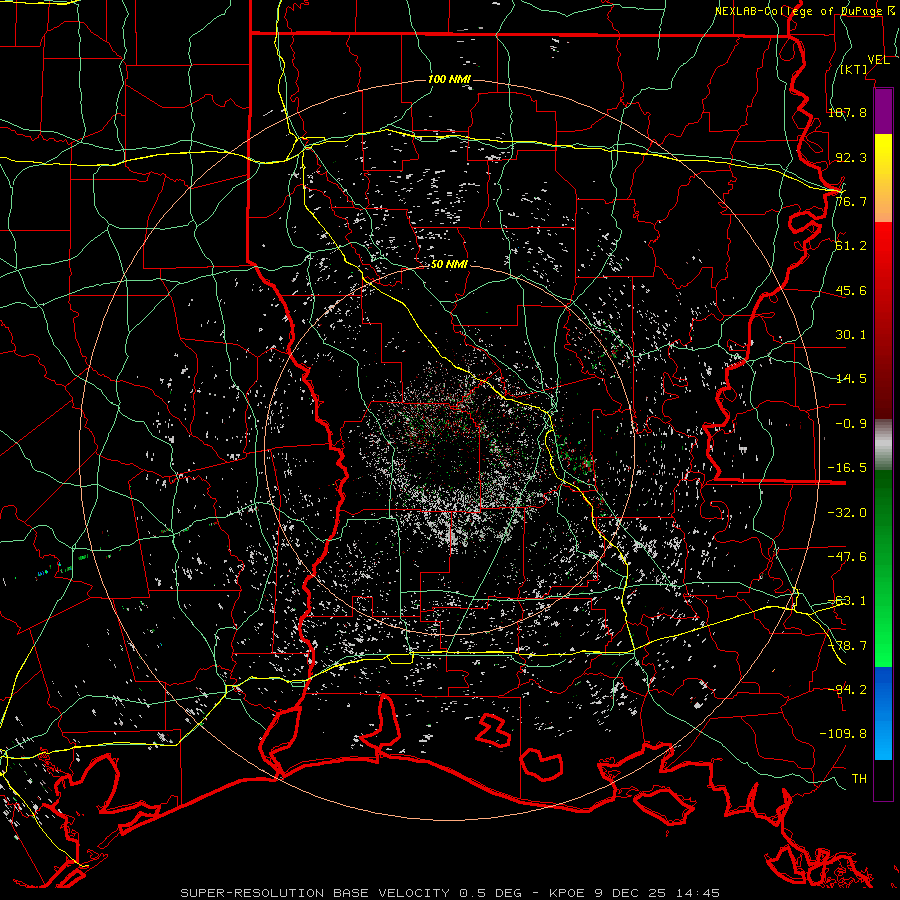Click the 45.6 velocity scale value
This screenshot has height=900, width=900.
(851, 290)
